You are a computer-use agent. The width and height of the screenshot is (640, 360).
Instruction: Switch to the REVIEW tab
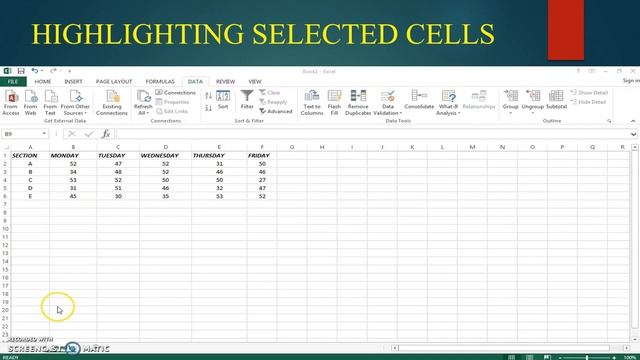(x=225, y=82)
